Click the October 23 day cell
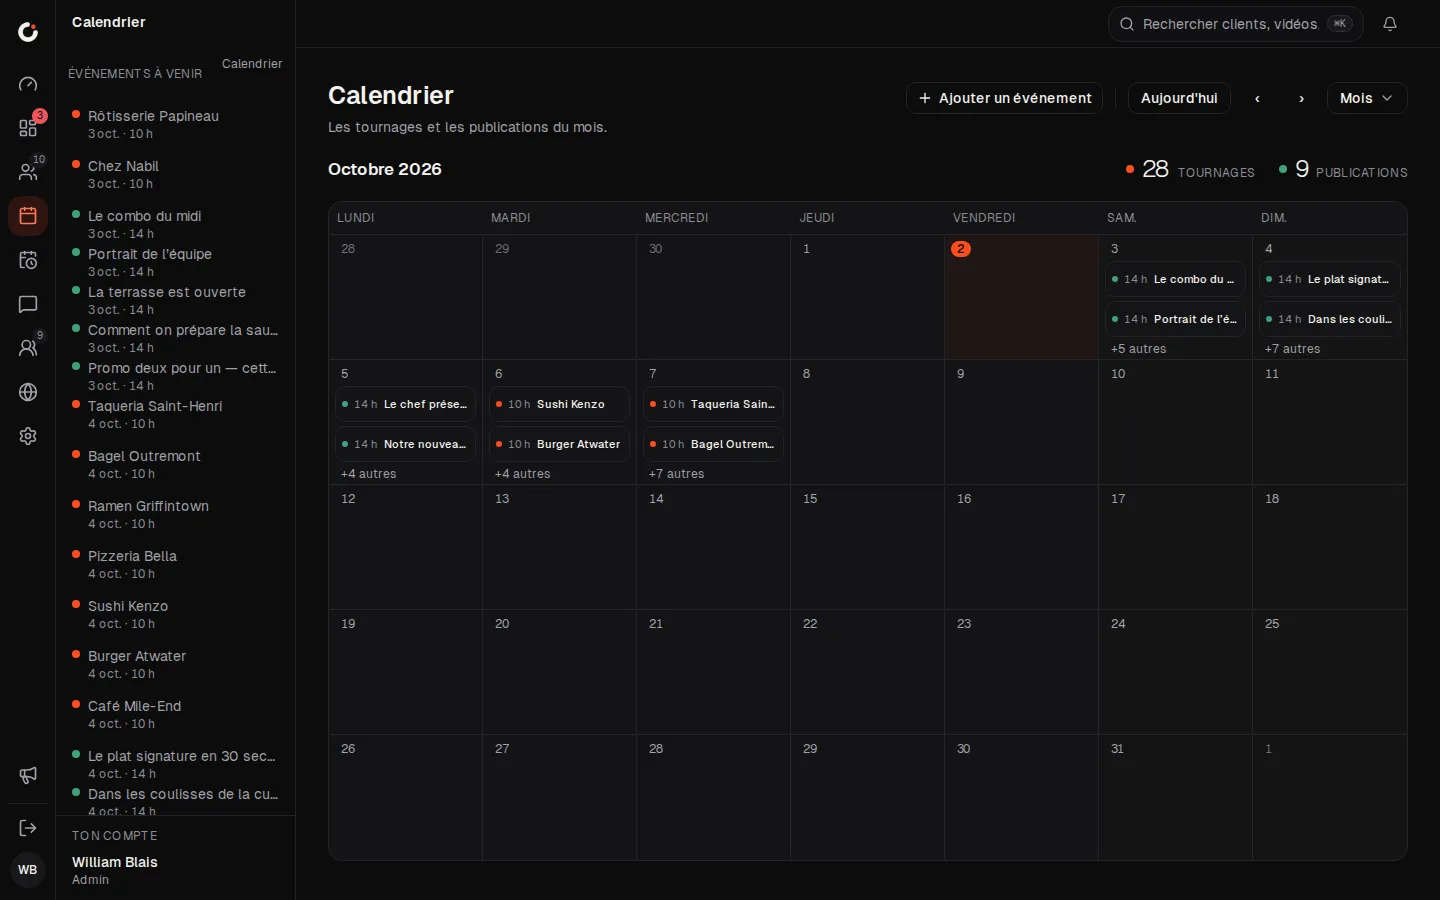 1021,672
